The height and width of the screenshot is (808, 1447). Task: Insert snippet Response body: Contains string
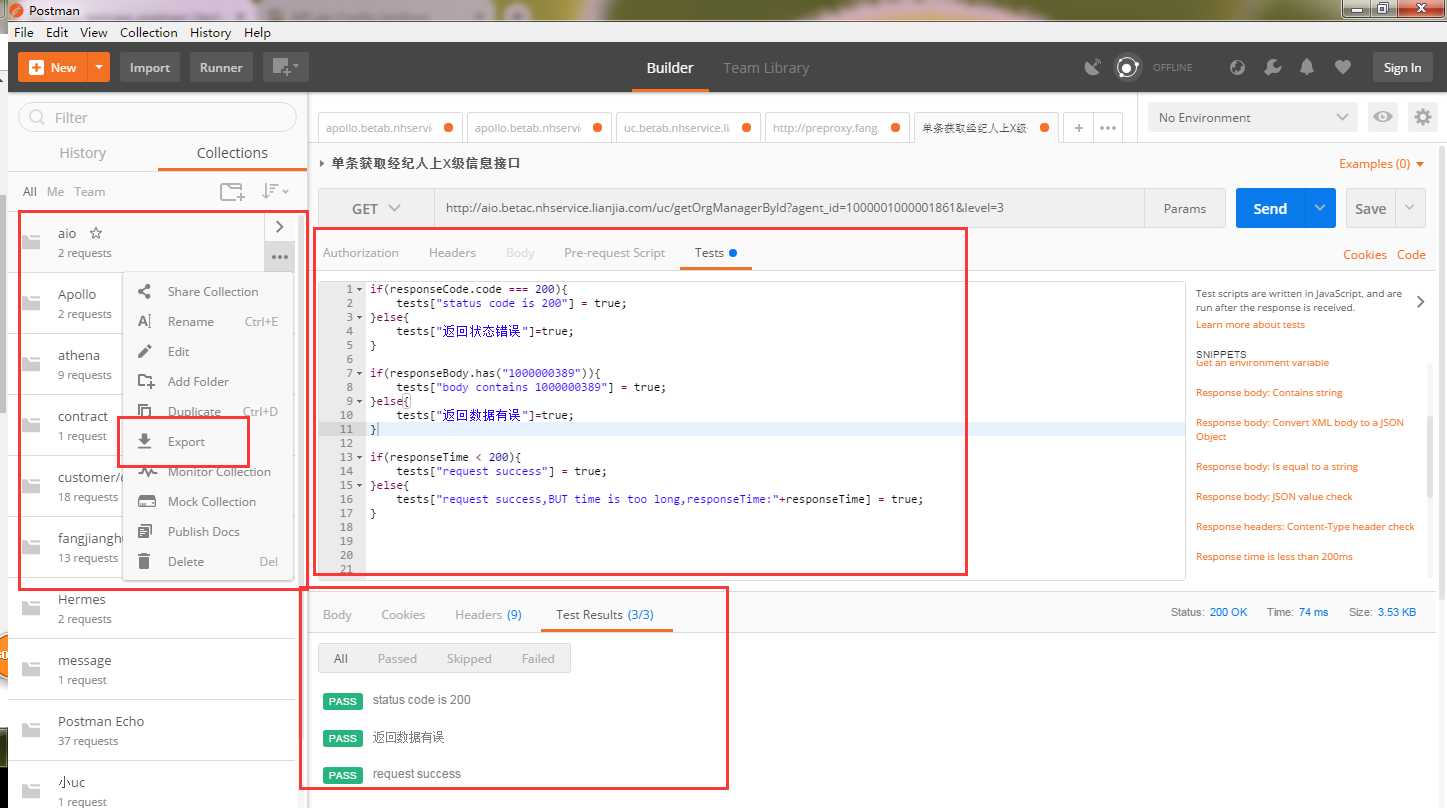pos(1269,393)
